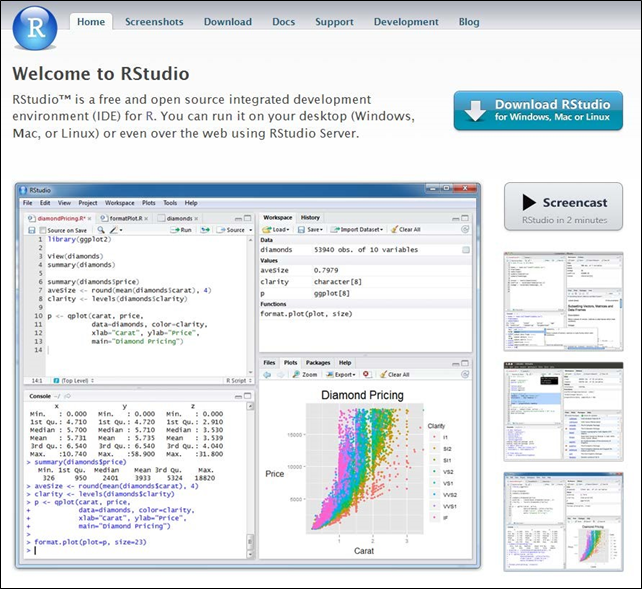Switch to the History tab
Screen dimensions: 642x589
click(310, 218)
